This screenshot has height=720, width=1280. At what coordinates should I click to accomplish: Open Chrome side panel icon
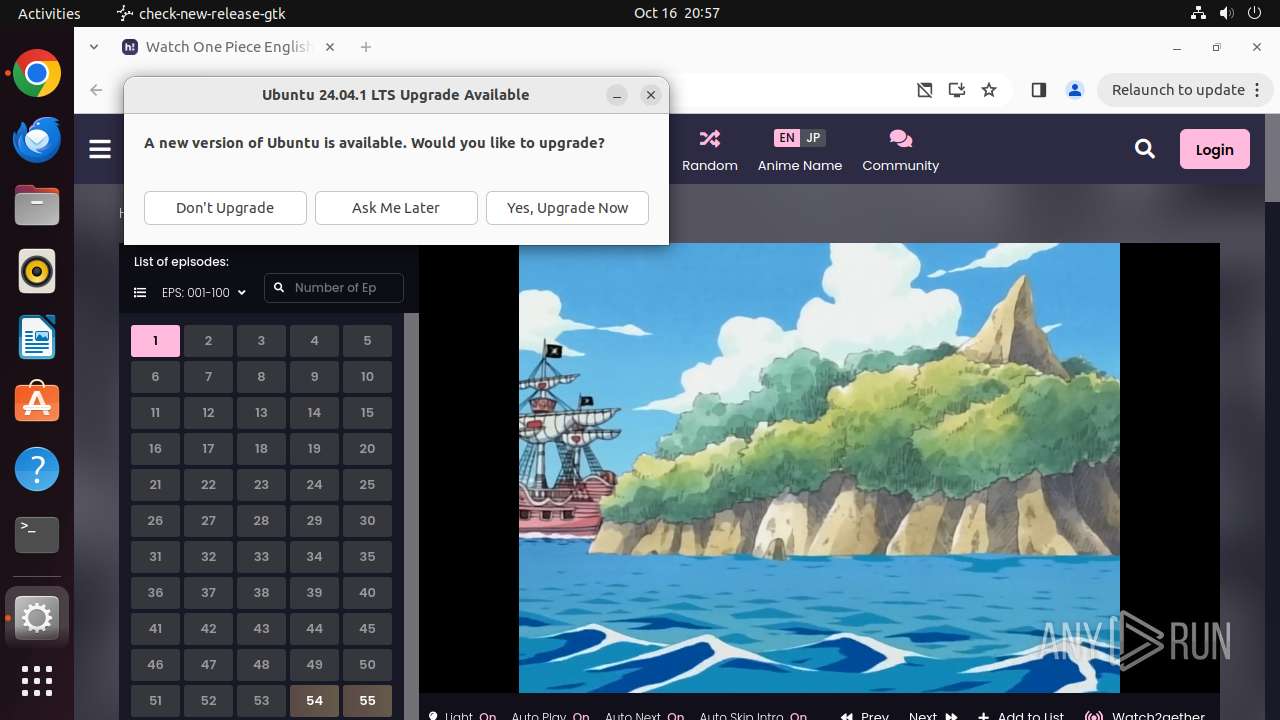[1038, 90]
